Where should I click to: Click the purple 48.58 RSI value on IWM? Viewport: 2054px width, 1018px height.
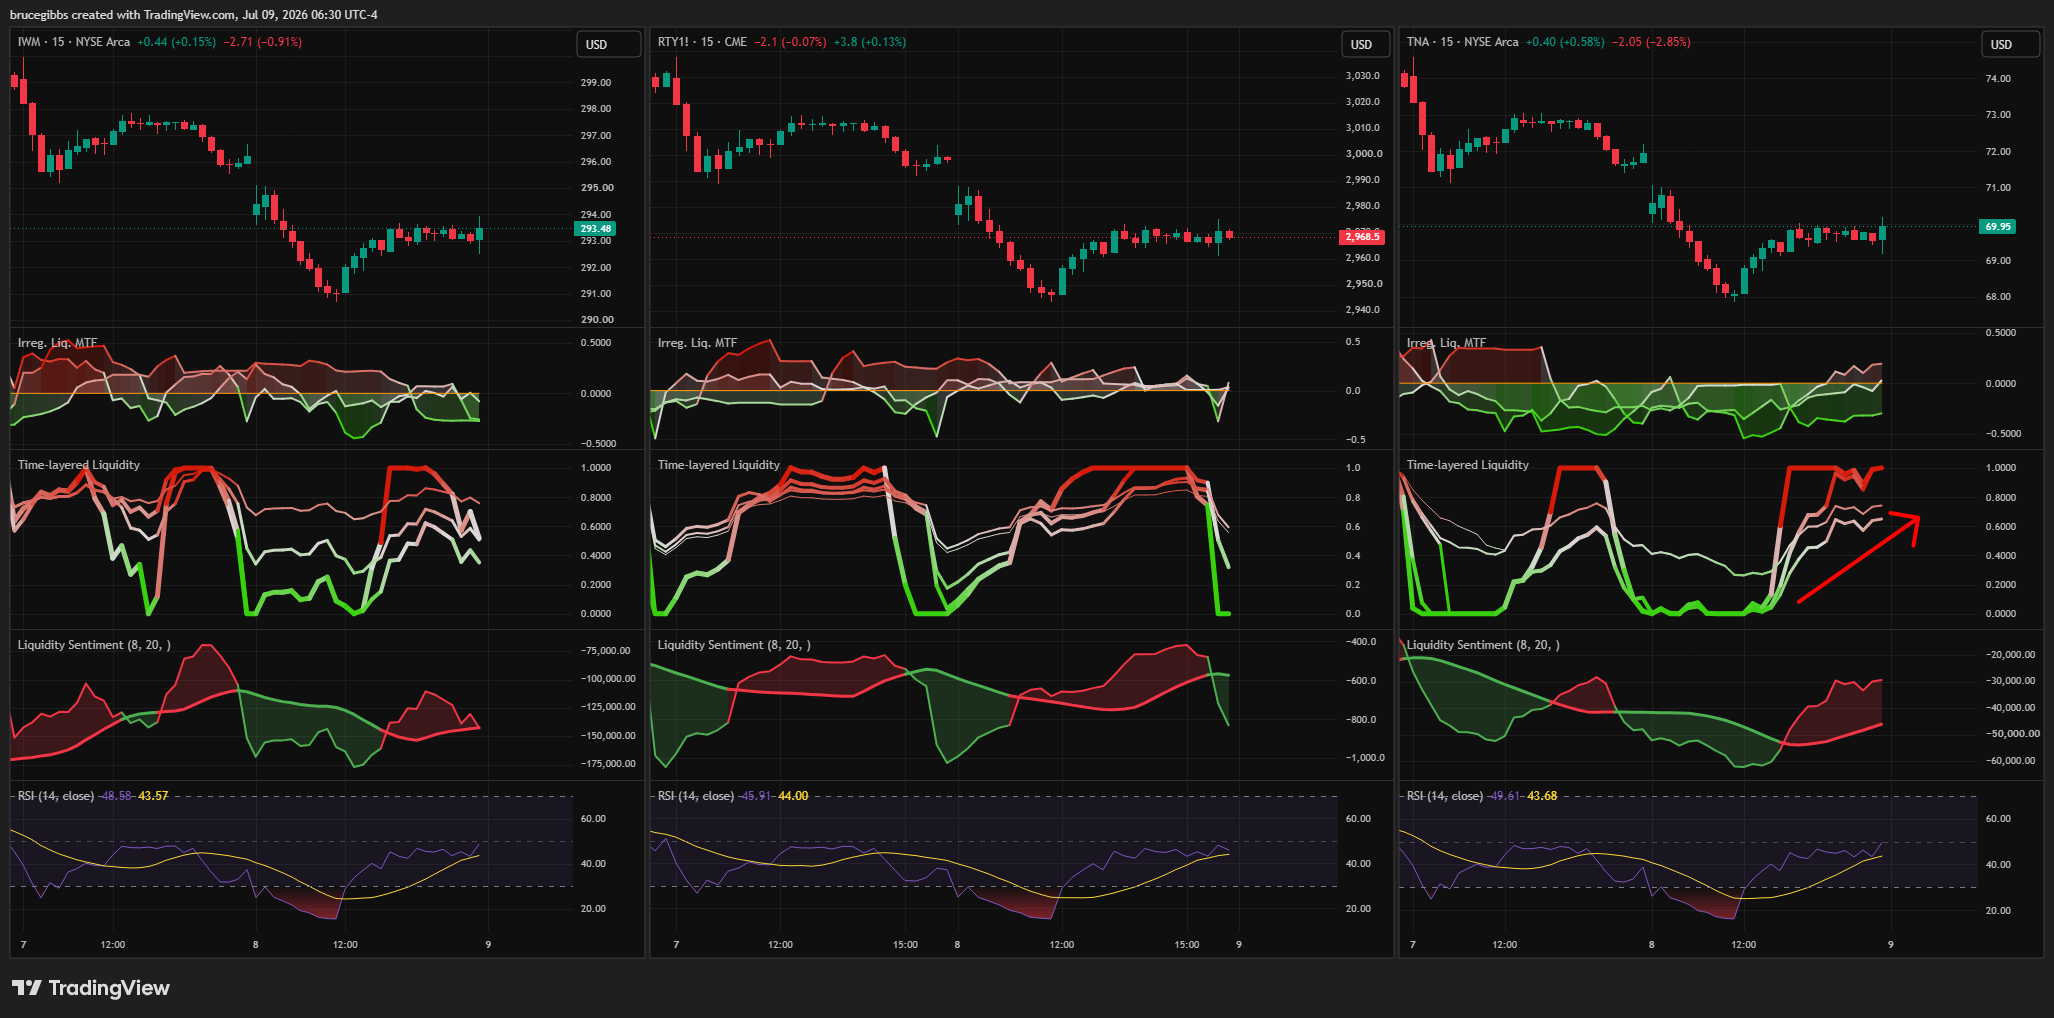pyautogui.click(x=117, y=796)
